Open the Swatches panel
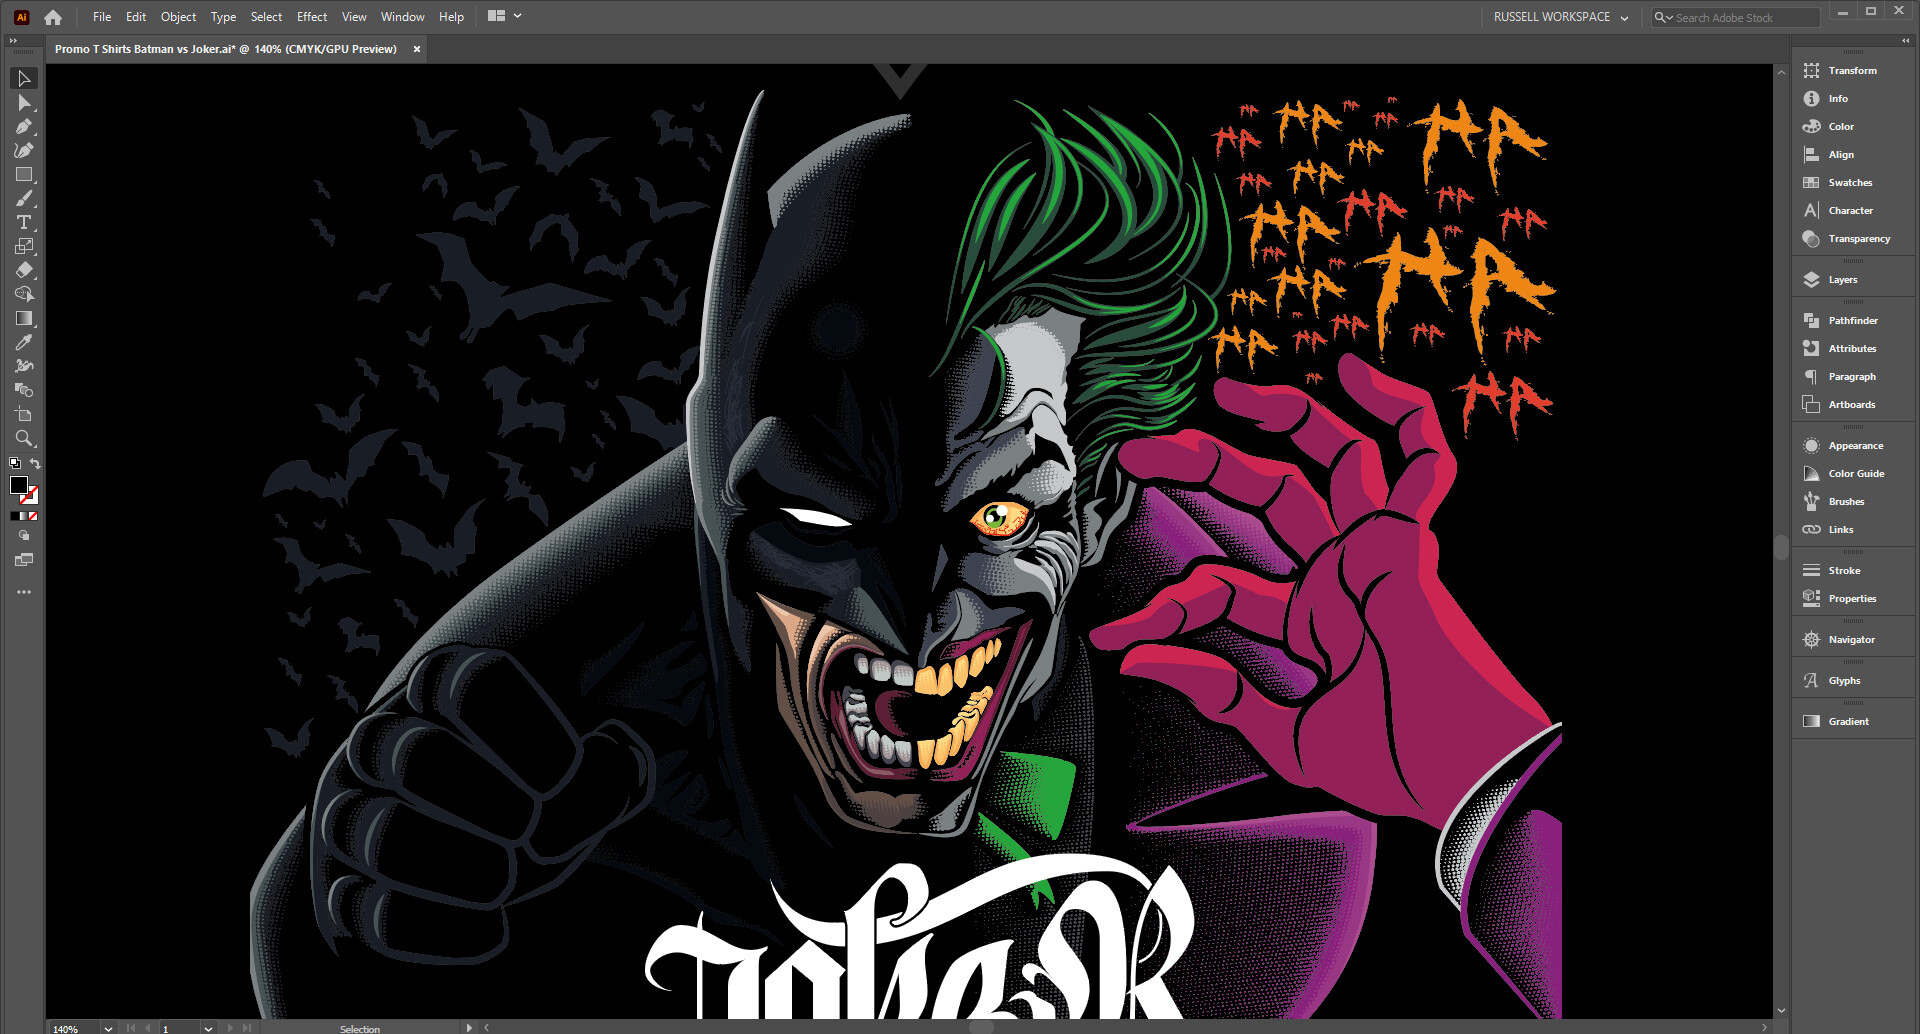This screenshot has height=1034, width=1920. click(1848, 182)
